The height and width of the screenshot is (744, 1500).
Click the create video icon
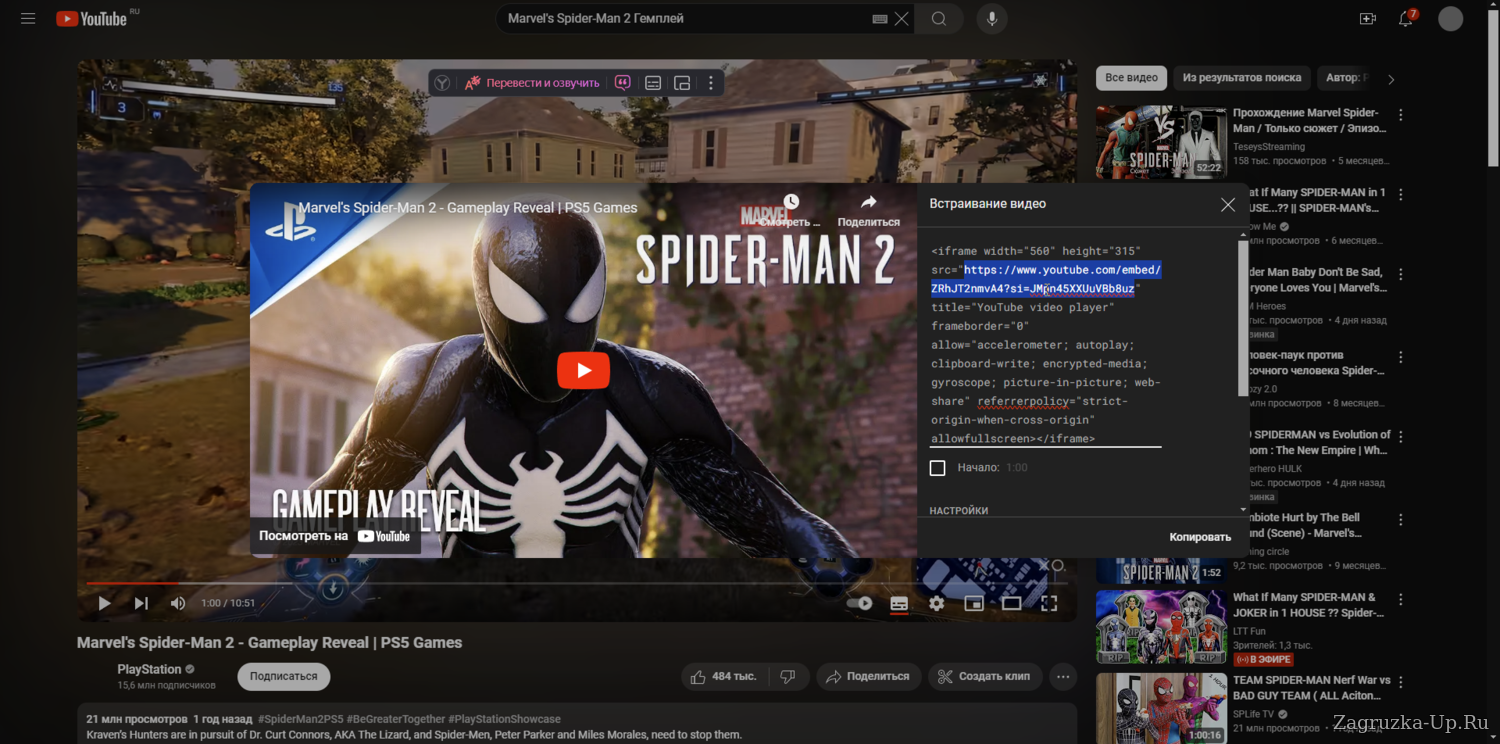(1367, 19)
